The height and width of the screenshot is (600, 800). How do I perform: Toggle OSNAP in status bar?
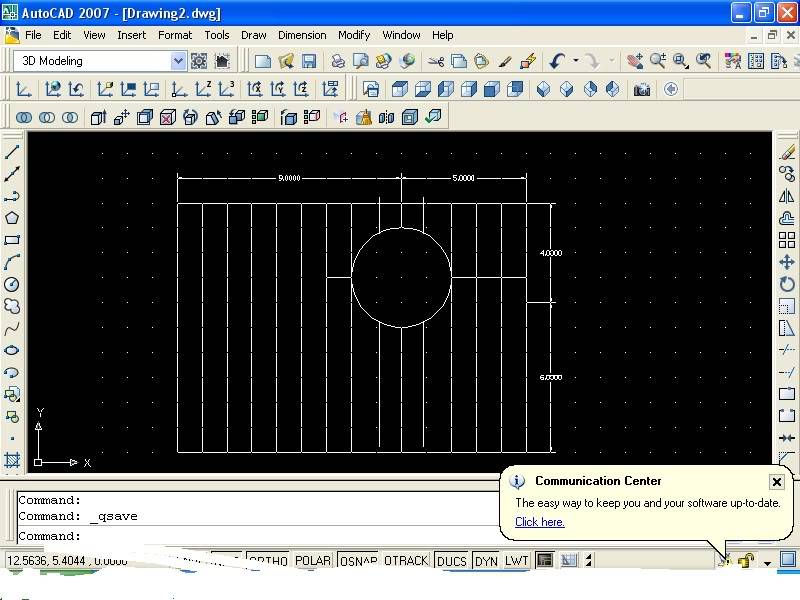[358, 561]
